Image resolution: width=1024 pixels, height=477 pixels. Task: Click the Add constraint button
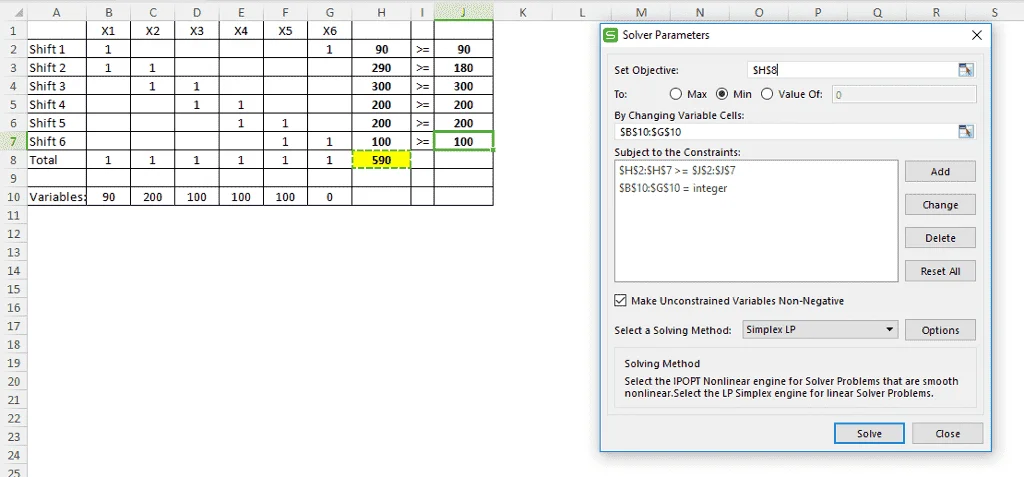940,171
